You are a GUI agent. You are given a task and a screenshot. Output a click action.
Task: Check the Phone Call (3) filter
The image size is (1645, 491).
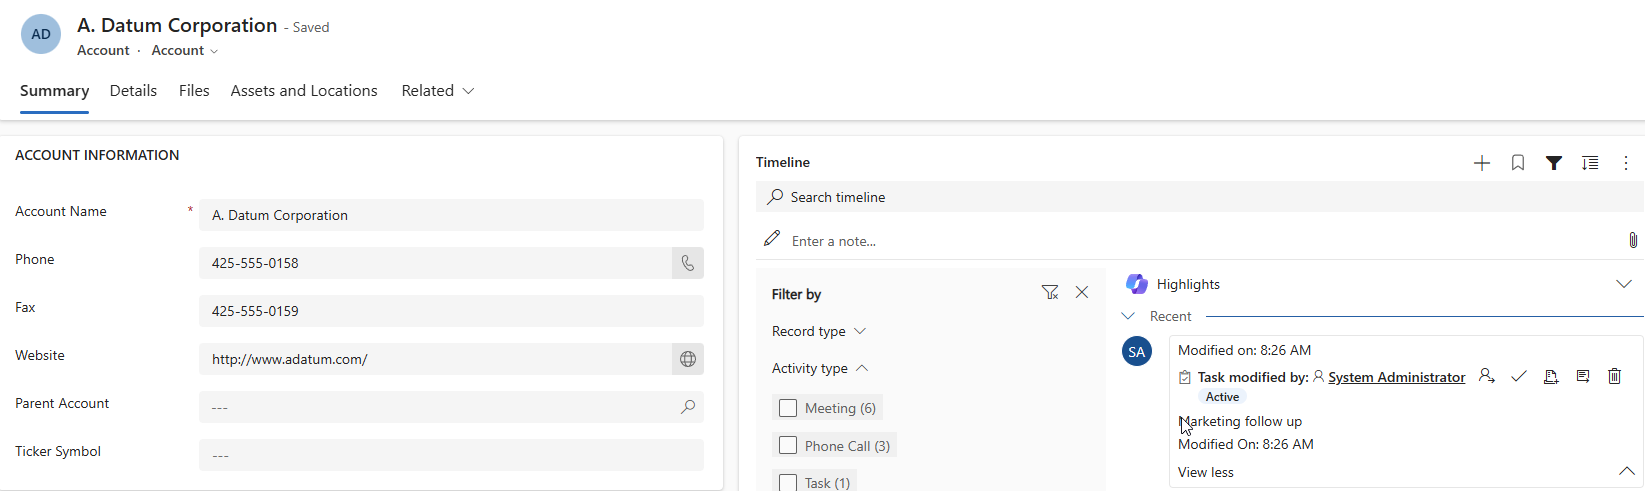(x=788, y=446)
